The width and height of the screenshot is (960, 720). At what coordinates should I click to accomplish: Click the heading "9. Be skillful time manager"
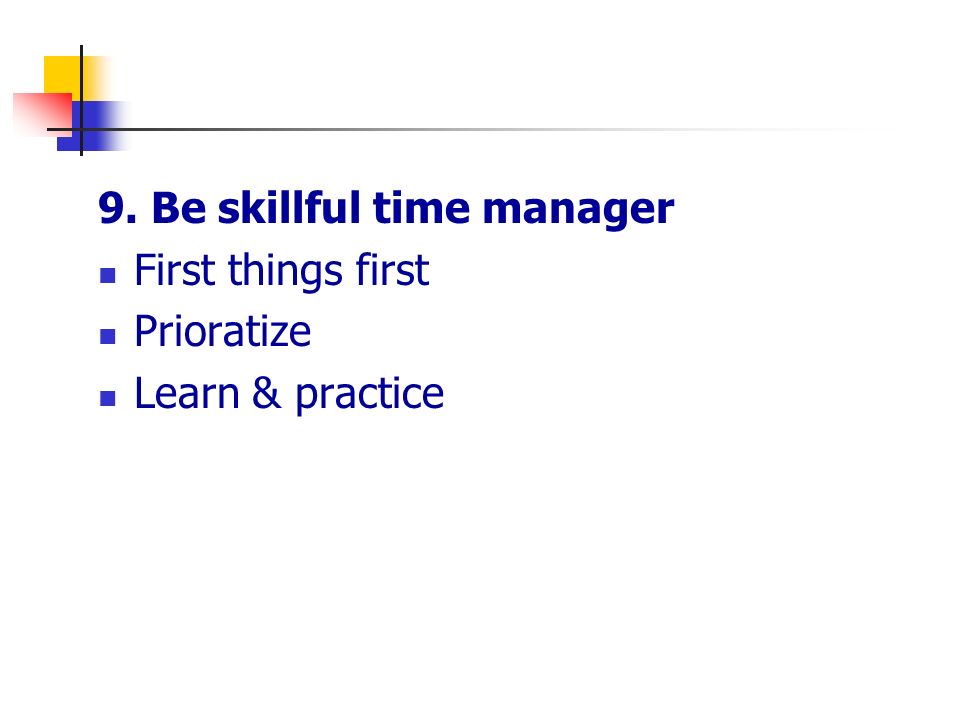click(386, 209)
